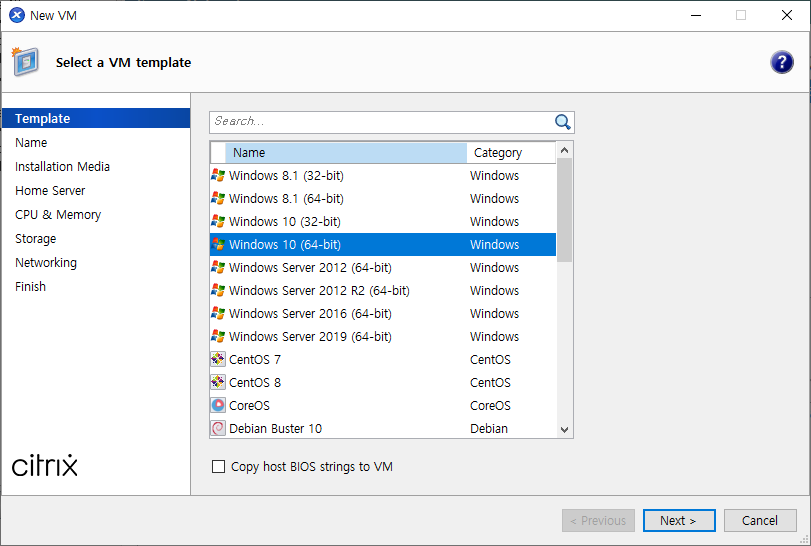This screenshot has width=811, height=546.
Task: Click the Debian category cell
Action: click(489, 429)
